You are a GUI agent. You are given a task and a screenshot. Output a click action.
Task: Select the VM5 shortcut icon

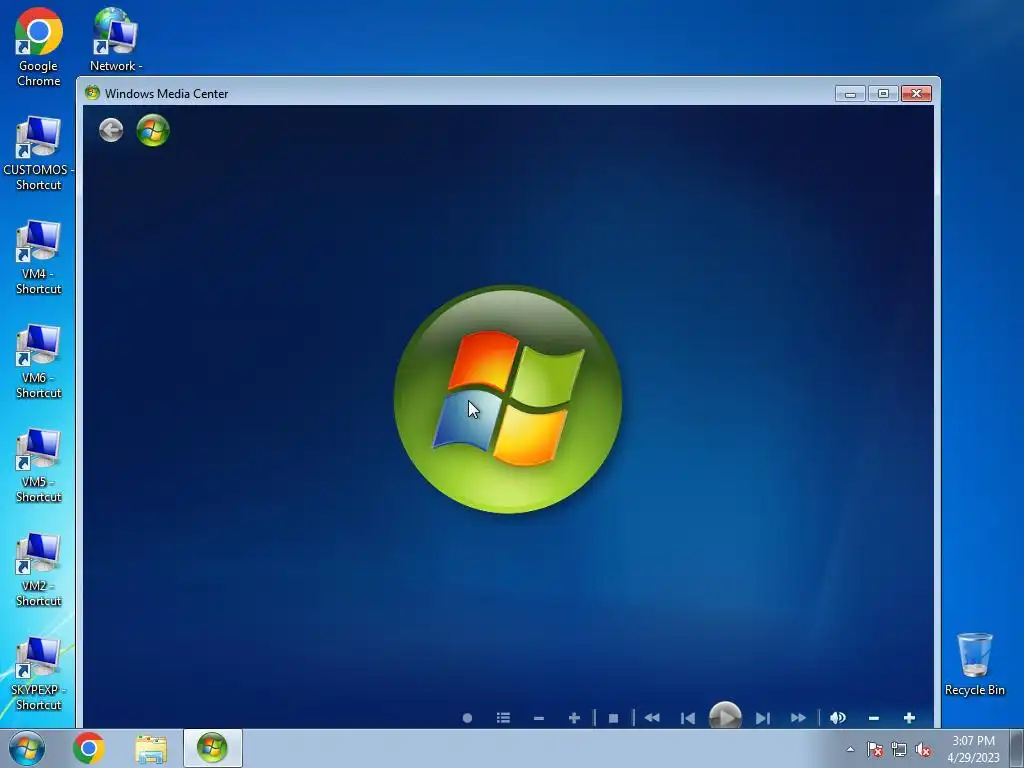click(39, 465)
